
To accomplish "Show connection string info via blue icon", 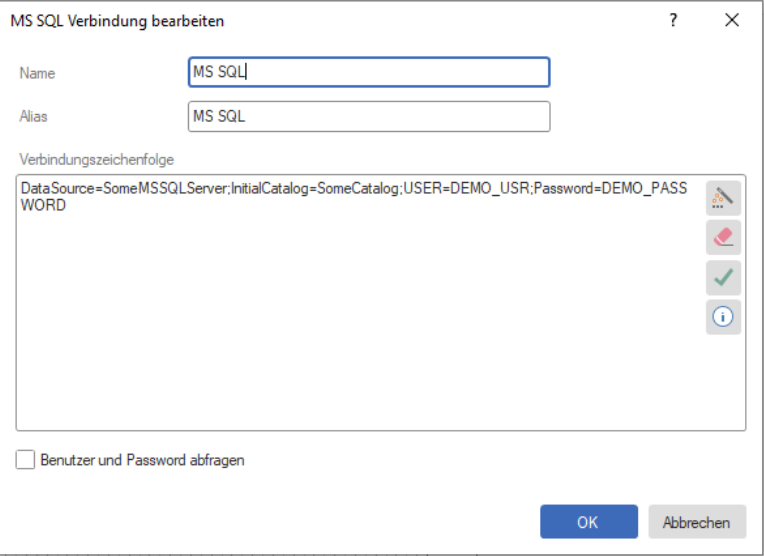I will pyautogui.click(x=723, y=316).
